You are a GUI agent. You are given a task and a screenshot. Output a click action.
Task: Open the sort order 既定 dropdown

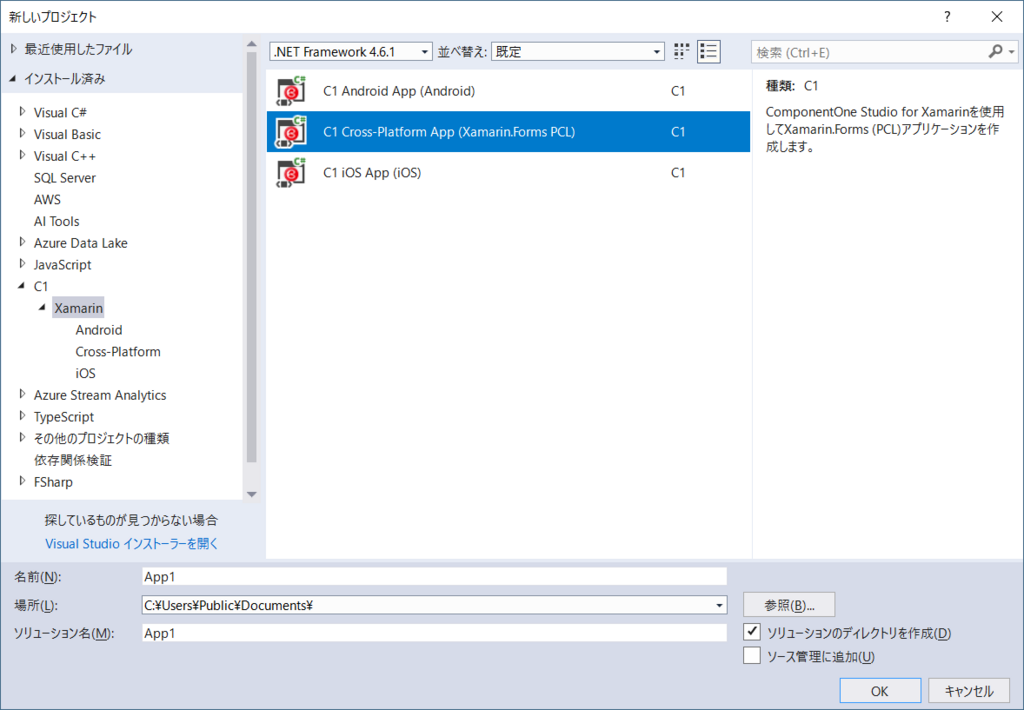click(577, 52)
